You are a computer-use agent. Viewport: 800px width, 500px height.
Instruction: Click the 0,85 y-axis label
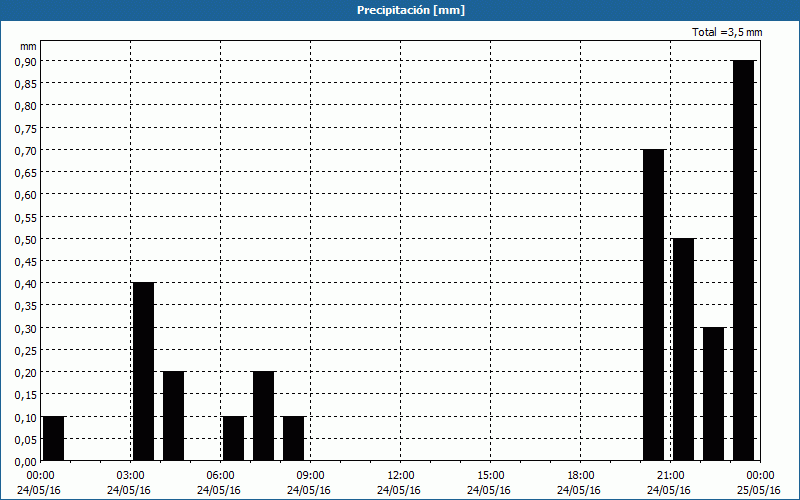point(26,84)
